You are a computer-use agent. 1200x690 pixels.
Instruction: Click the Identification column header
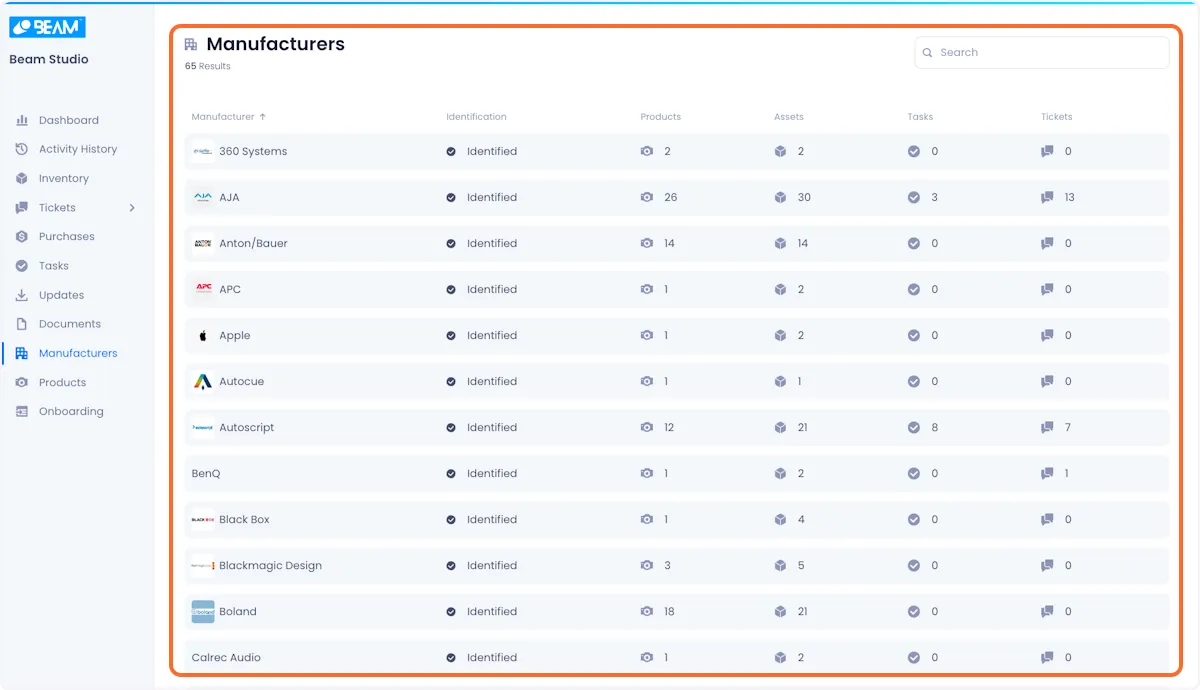[476, 117]
